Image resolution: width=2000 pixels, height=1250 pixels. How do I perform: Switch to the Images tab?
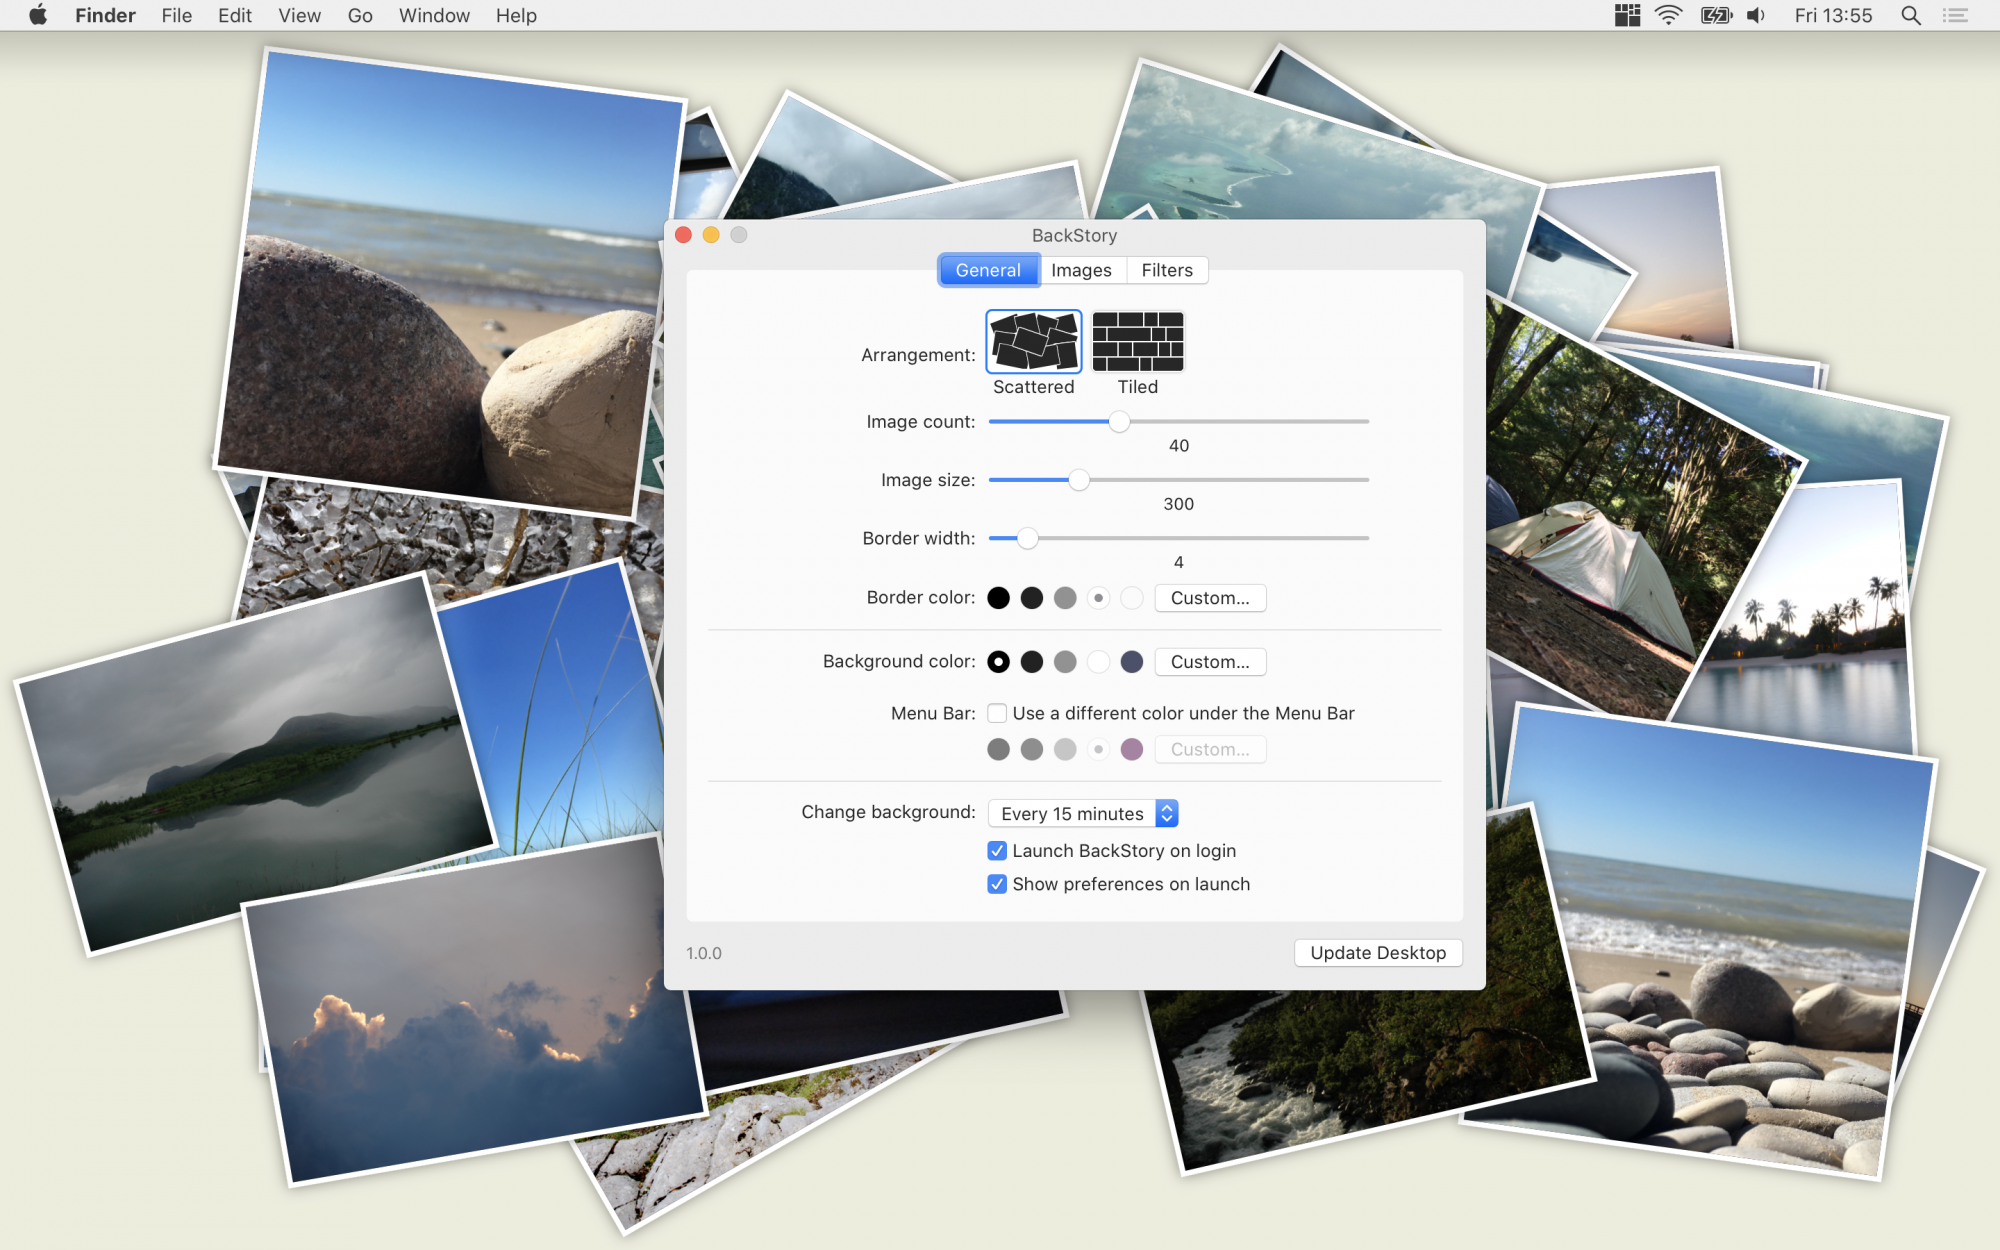[1081, 270]
